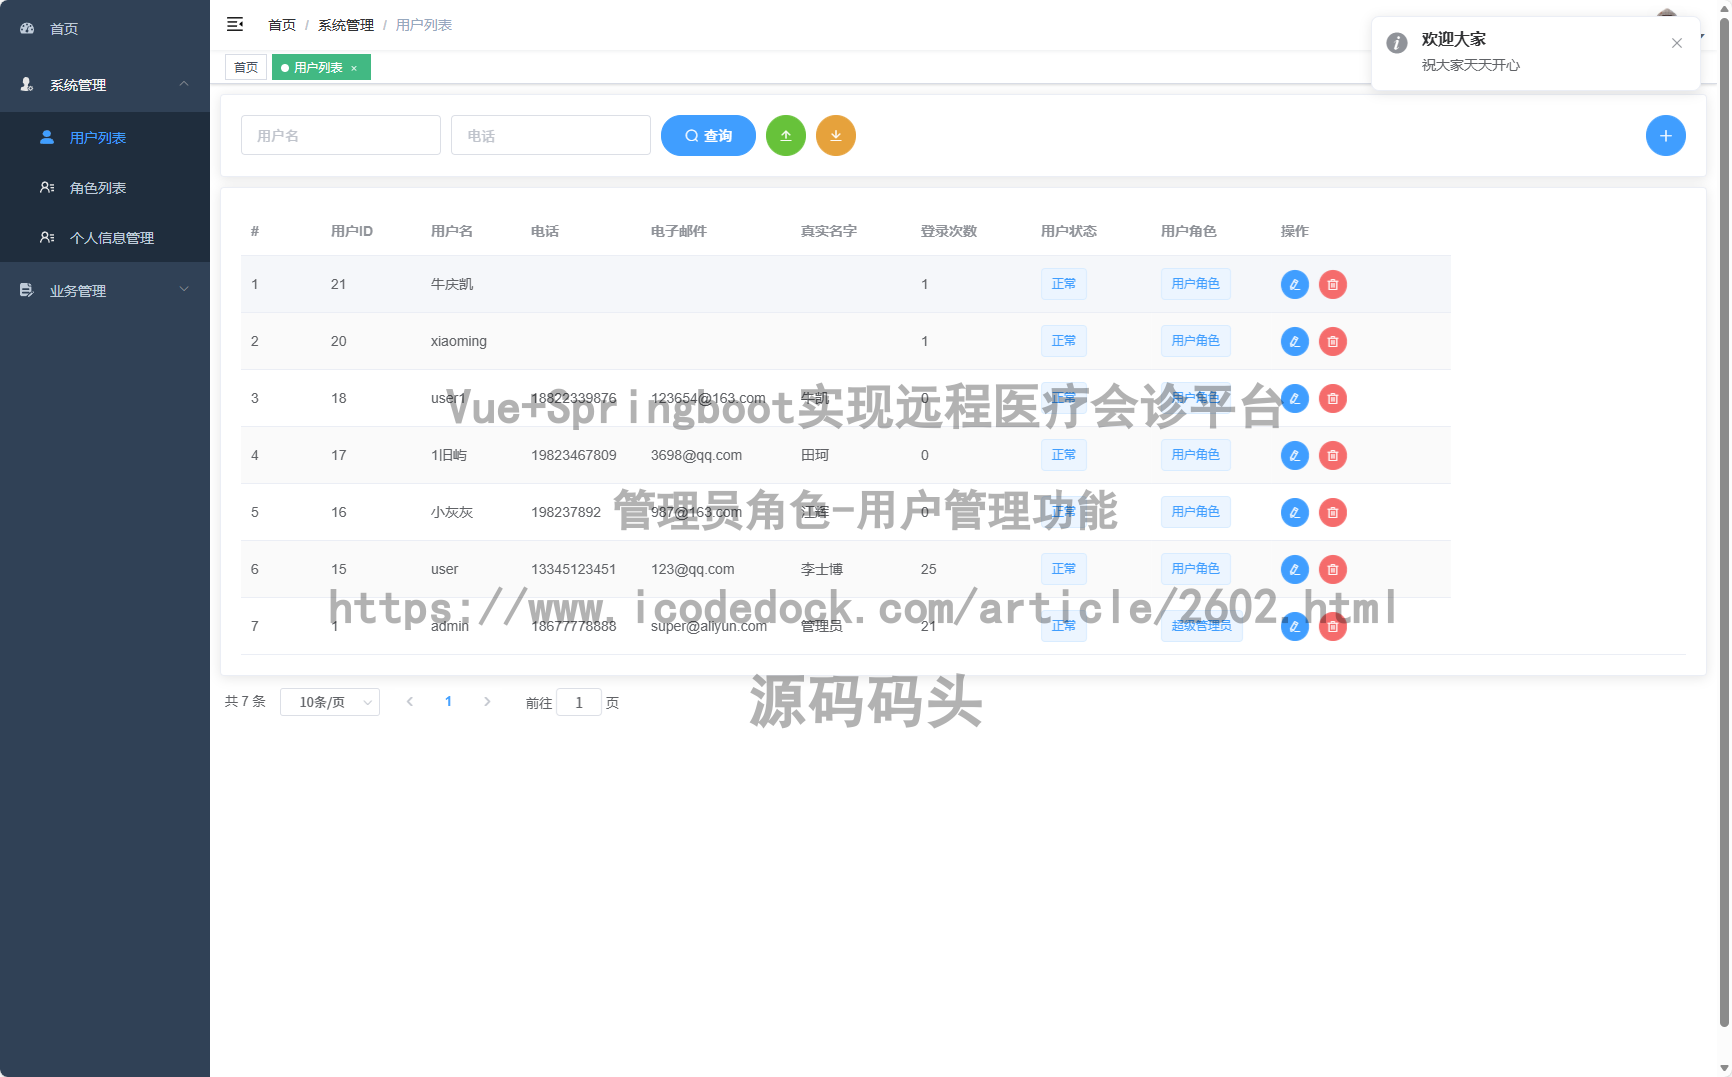Click the 查询 search button
The height and width of the screenshot is (1077, 1732).
coord(708,135)
